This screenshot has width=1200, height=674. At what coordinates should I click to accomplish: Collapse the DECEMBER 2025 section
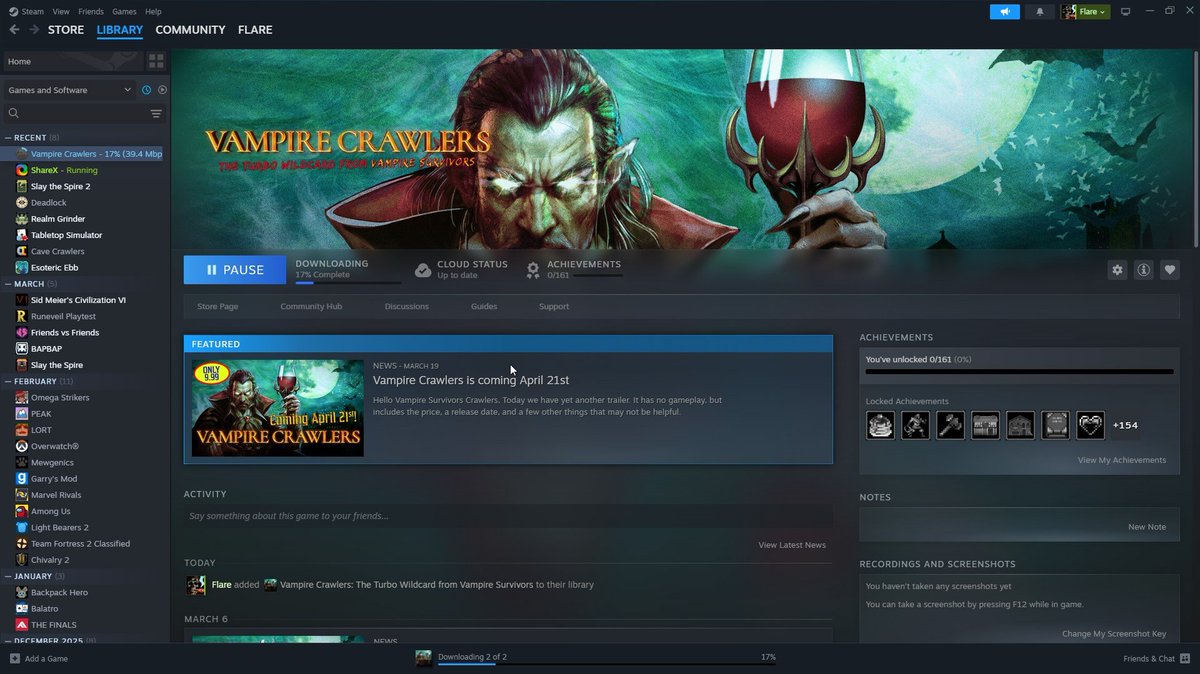click(x=8, y=640)
